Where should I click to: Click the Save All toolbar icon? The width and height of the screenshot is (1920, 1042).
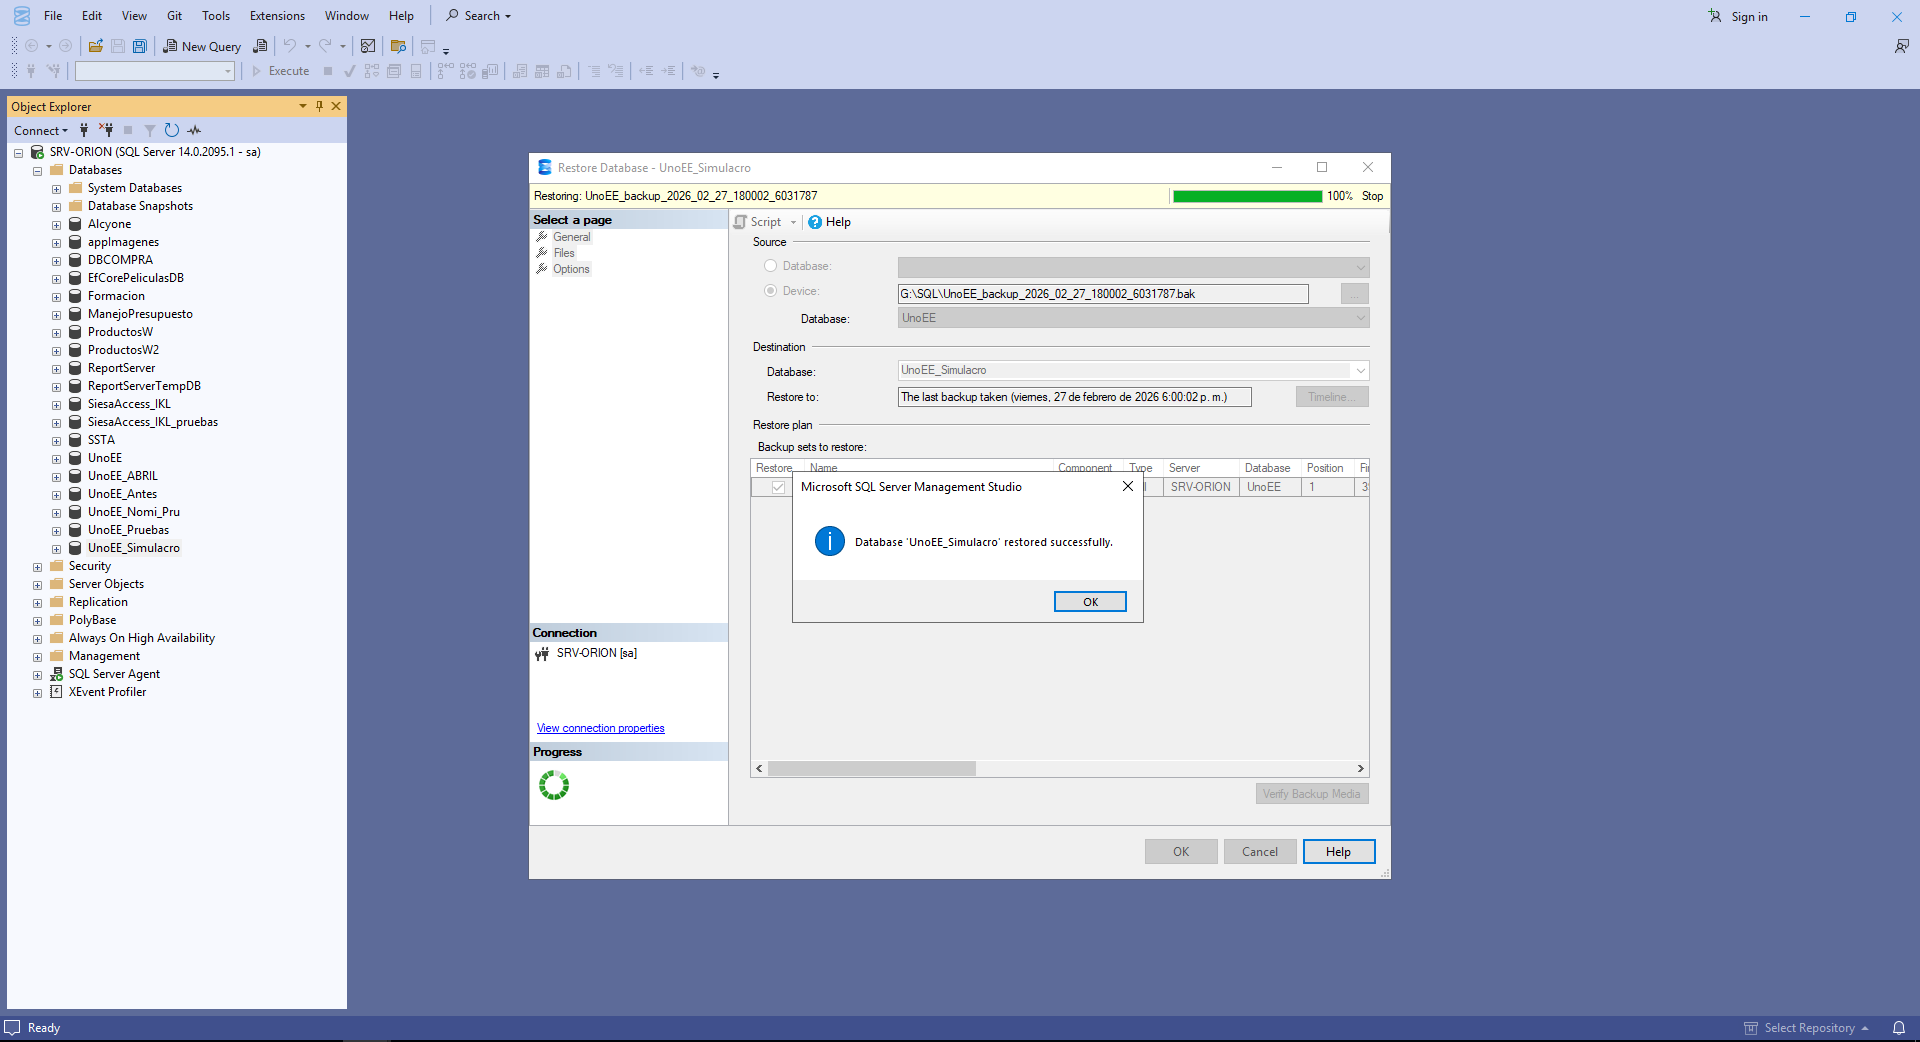(140, 46)
